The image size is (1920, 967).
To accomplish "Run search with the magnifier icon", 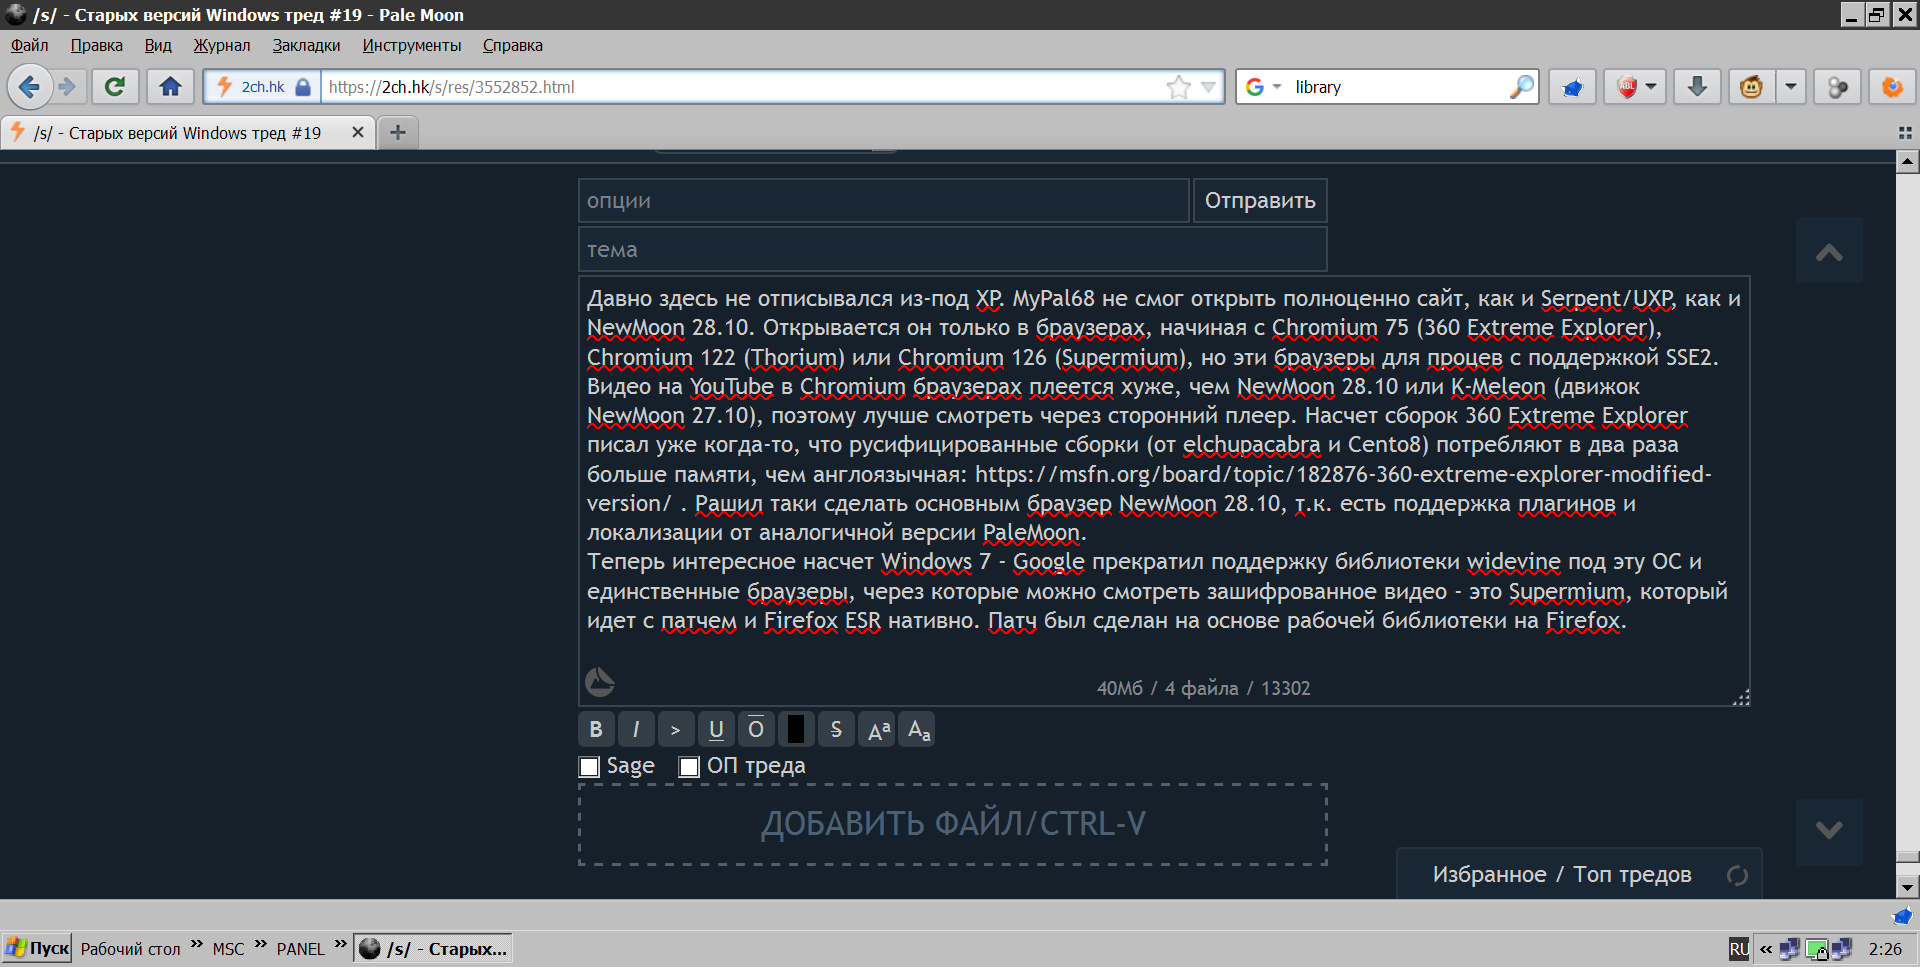I will [x=1521, y=87].
